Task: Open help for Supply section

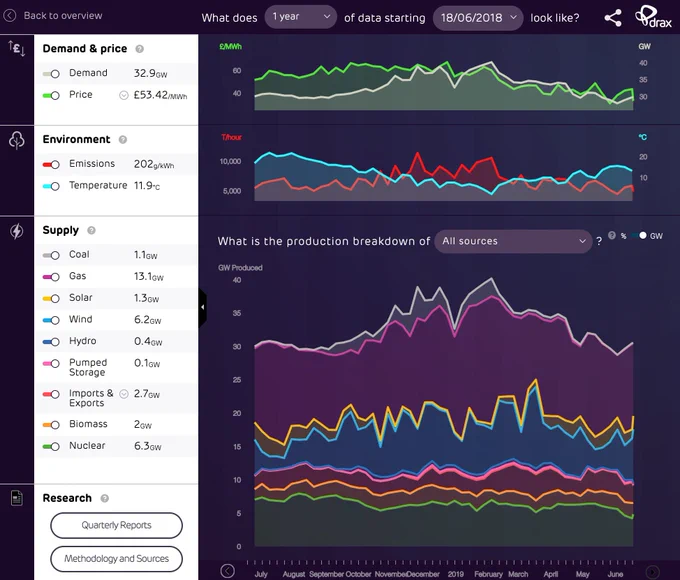Action: (91, 230)
